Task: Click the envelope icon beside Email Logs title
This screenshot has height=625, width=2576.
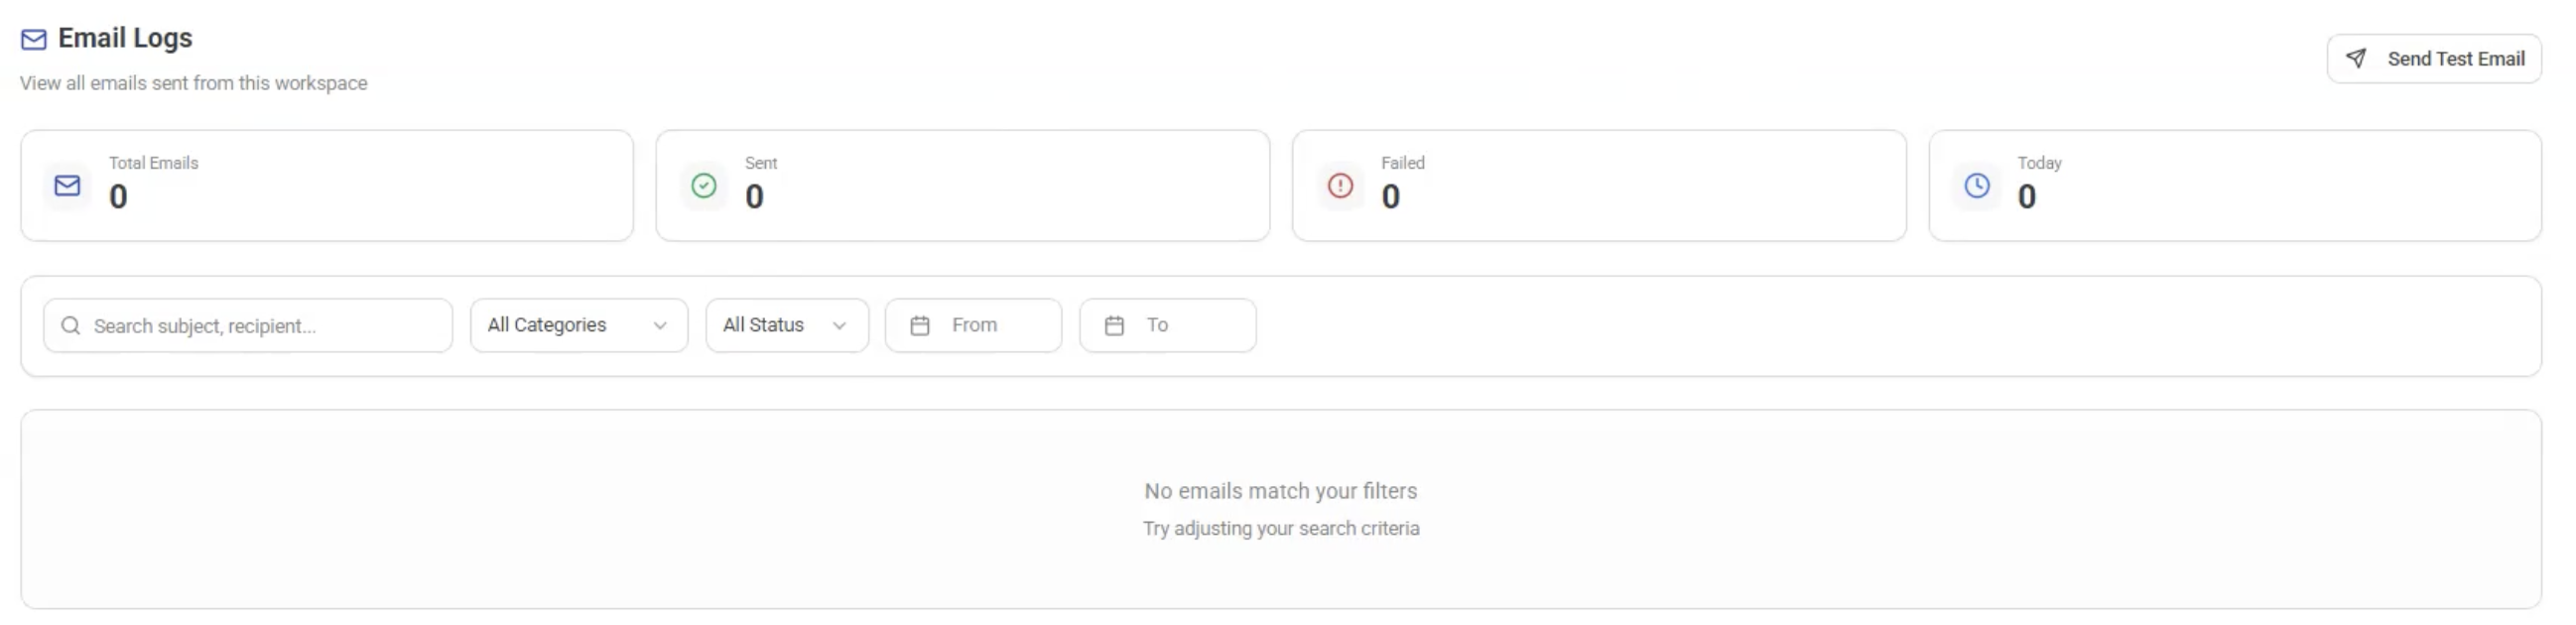Action: pos(34,39)
